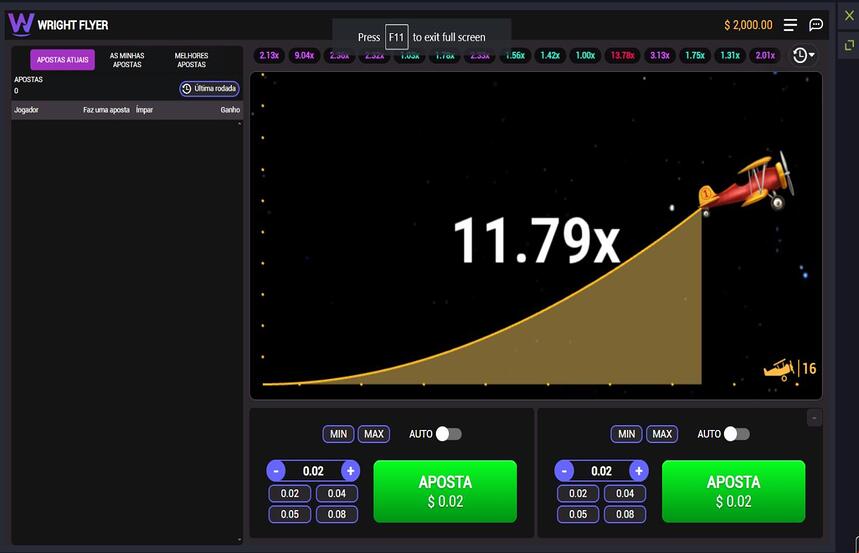The height and width of the screenshot is (553, 859).
Task: Open the round history dropdown clock icon
Action: click(804, 55)
